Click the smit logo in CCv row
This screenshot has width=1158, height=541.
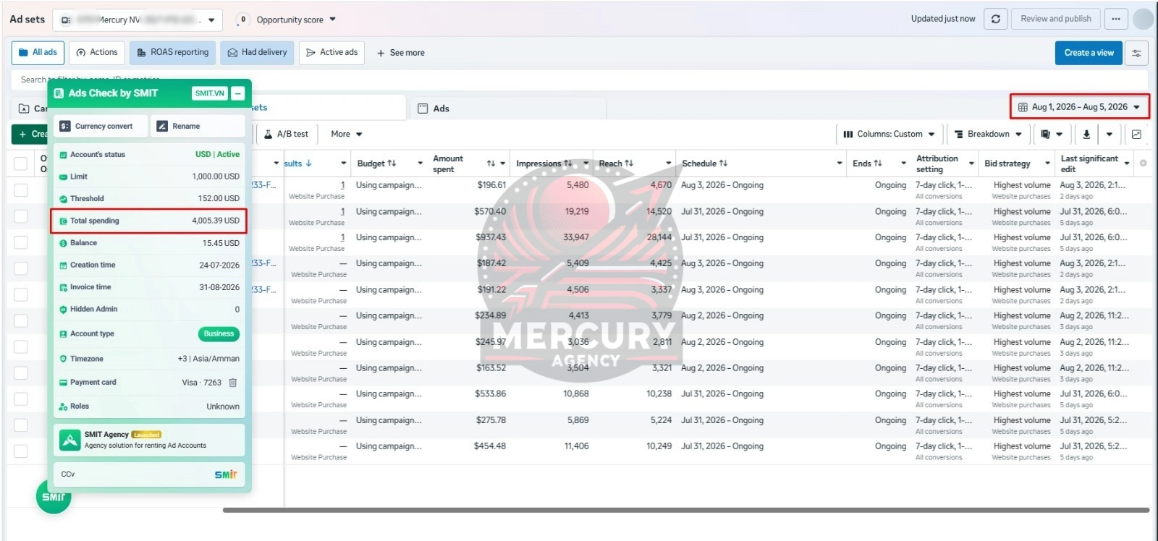(226, 474)
